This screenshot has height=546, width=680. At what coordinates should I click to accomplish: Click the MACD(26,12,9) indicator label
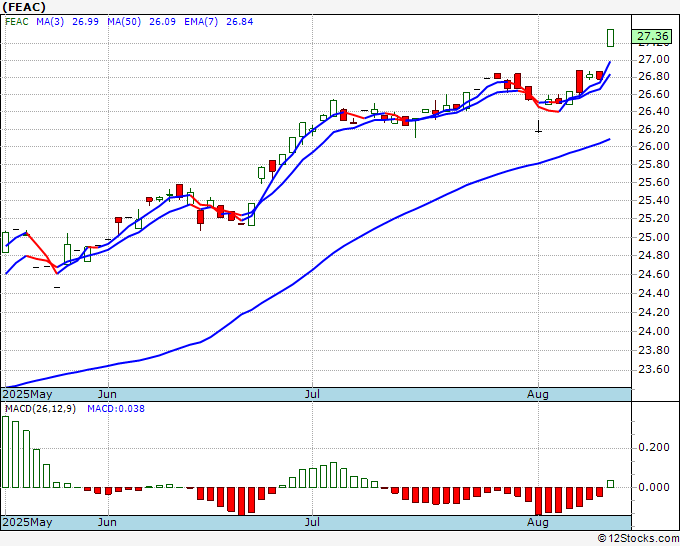40,409
